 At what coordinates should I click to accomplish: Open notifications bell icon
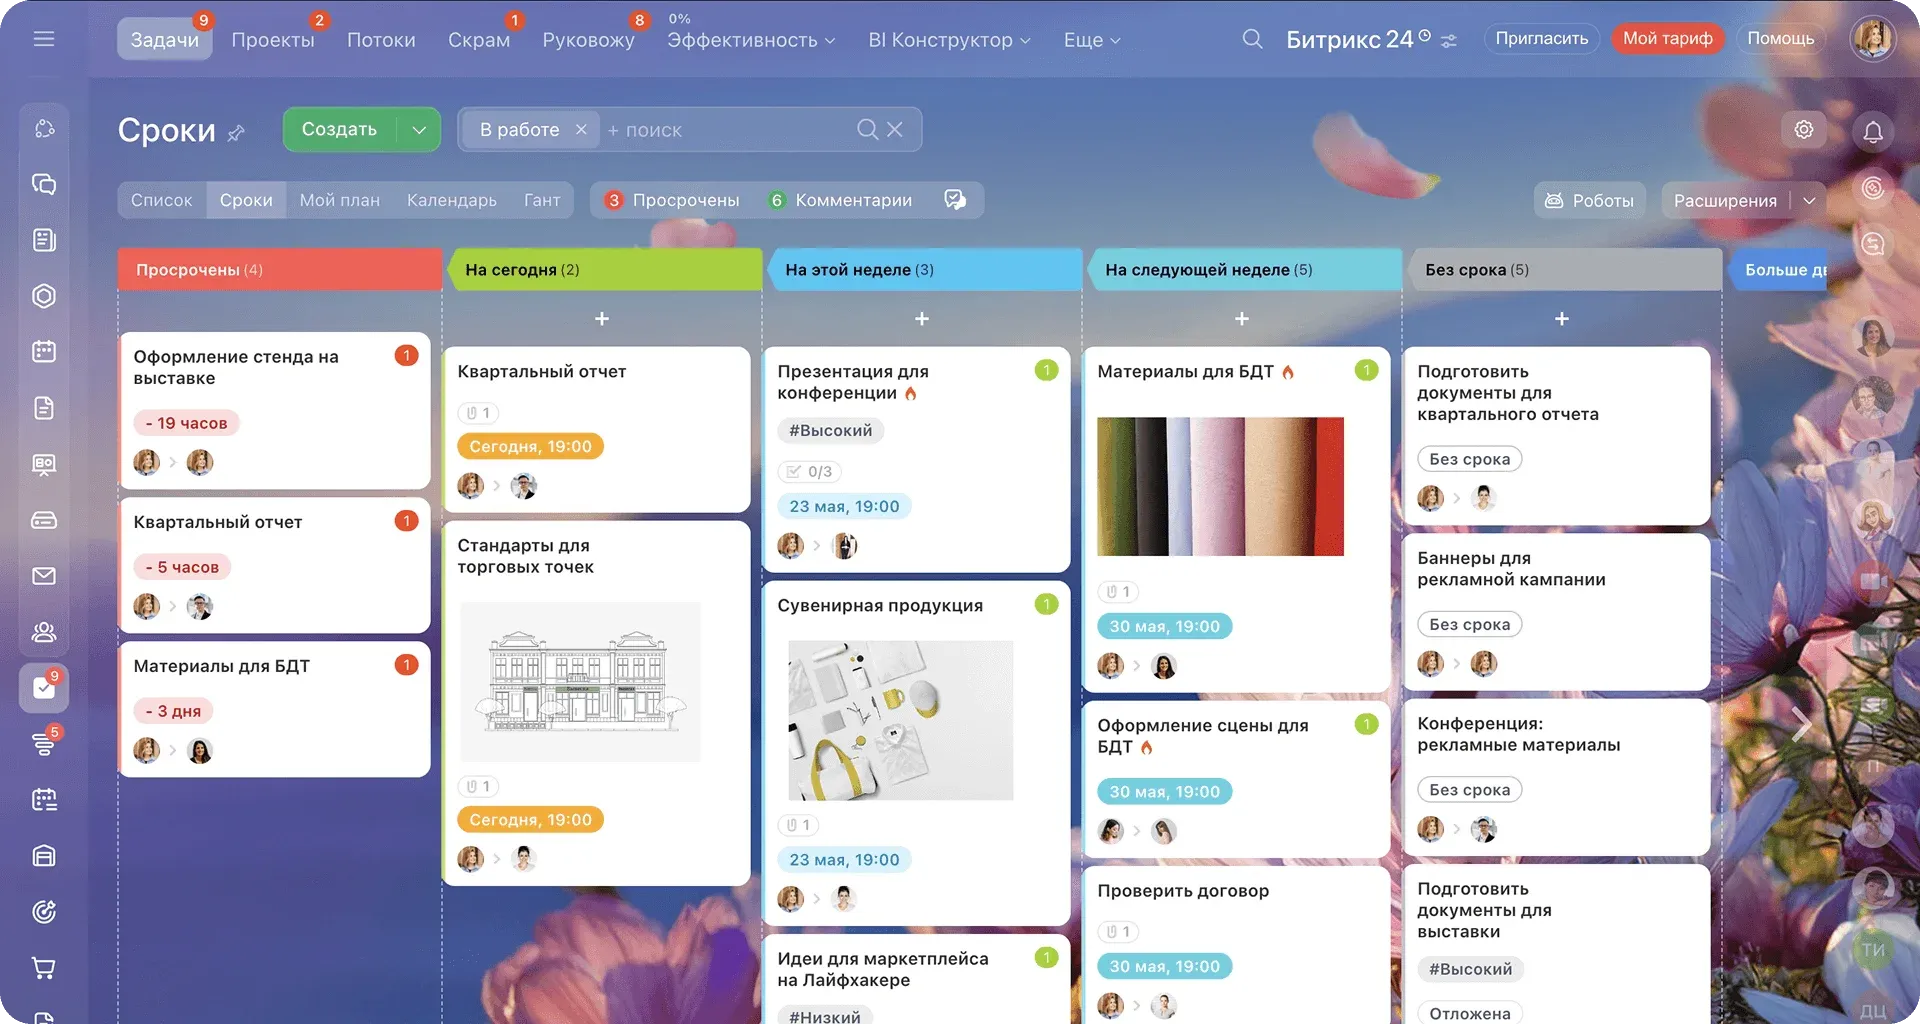click(x=1873, y=131)
